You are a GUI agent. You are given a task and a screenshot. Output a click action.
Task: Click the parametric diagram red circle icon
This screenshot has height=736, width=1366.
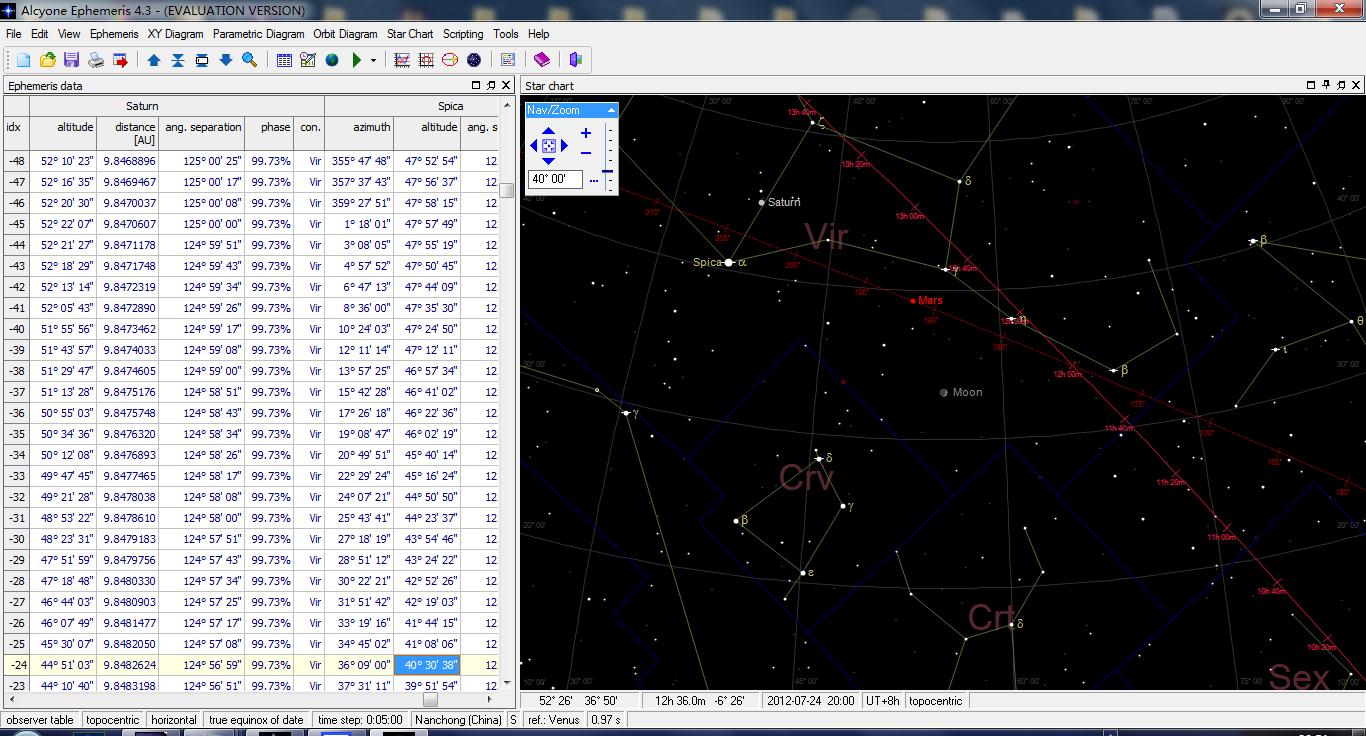point(426,60)
